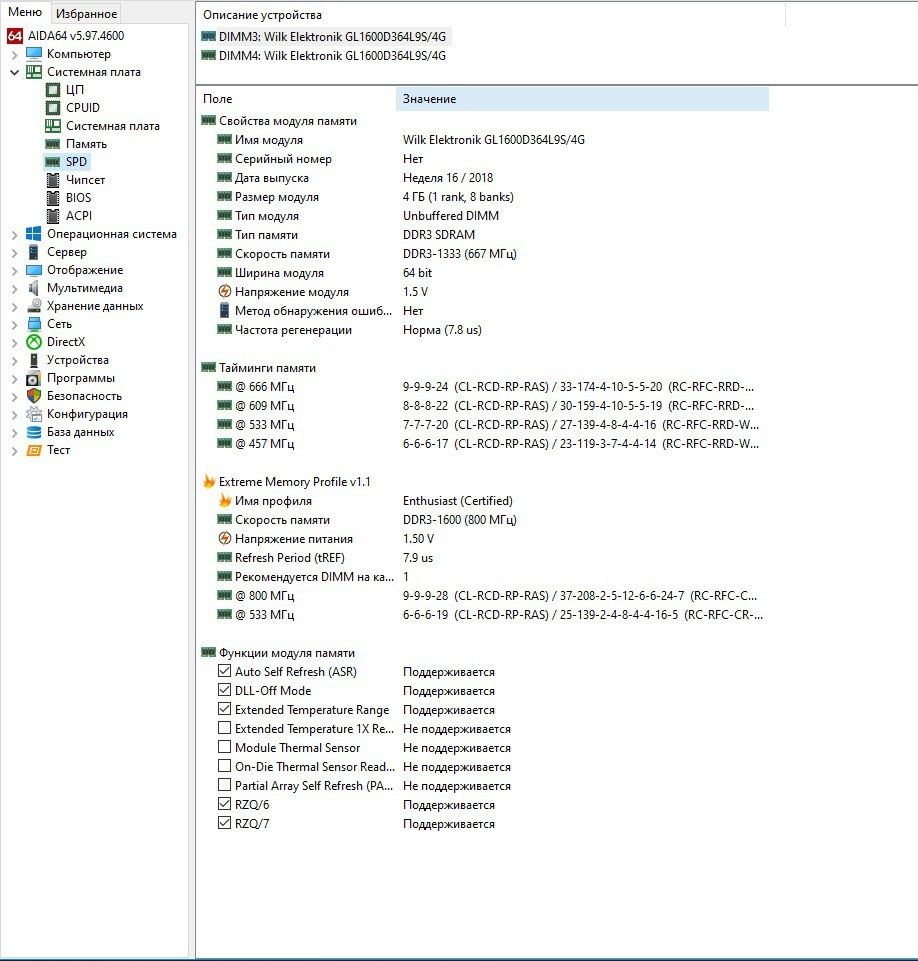Expand the Операционная система tree node
The image size is (918, 961).
tap(14, 234)
